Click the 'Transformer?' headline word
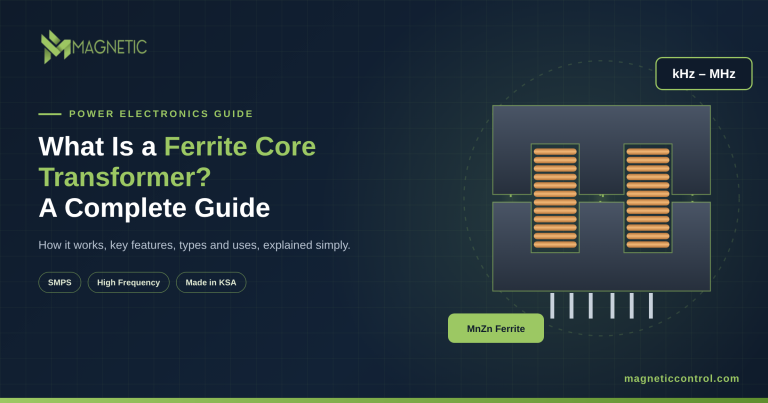The height and width of the screenshot is (403, 768). click(x=124, y=177)
